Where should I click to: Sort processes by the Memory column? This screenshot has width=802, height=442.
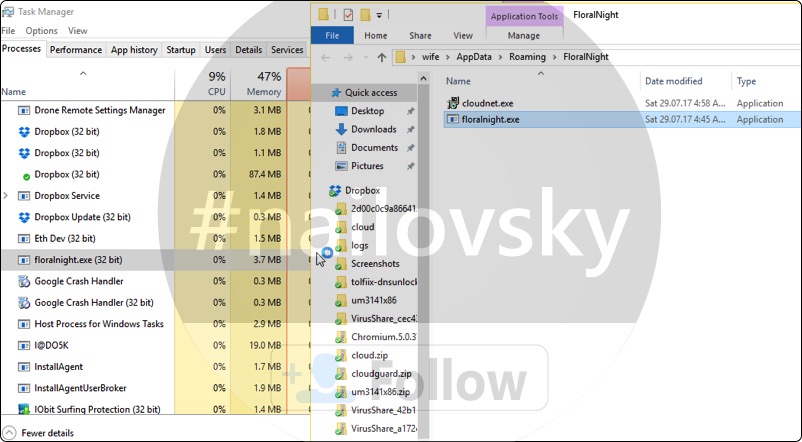pyautogui.click(x=259, y=84)
